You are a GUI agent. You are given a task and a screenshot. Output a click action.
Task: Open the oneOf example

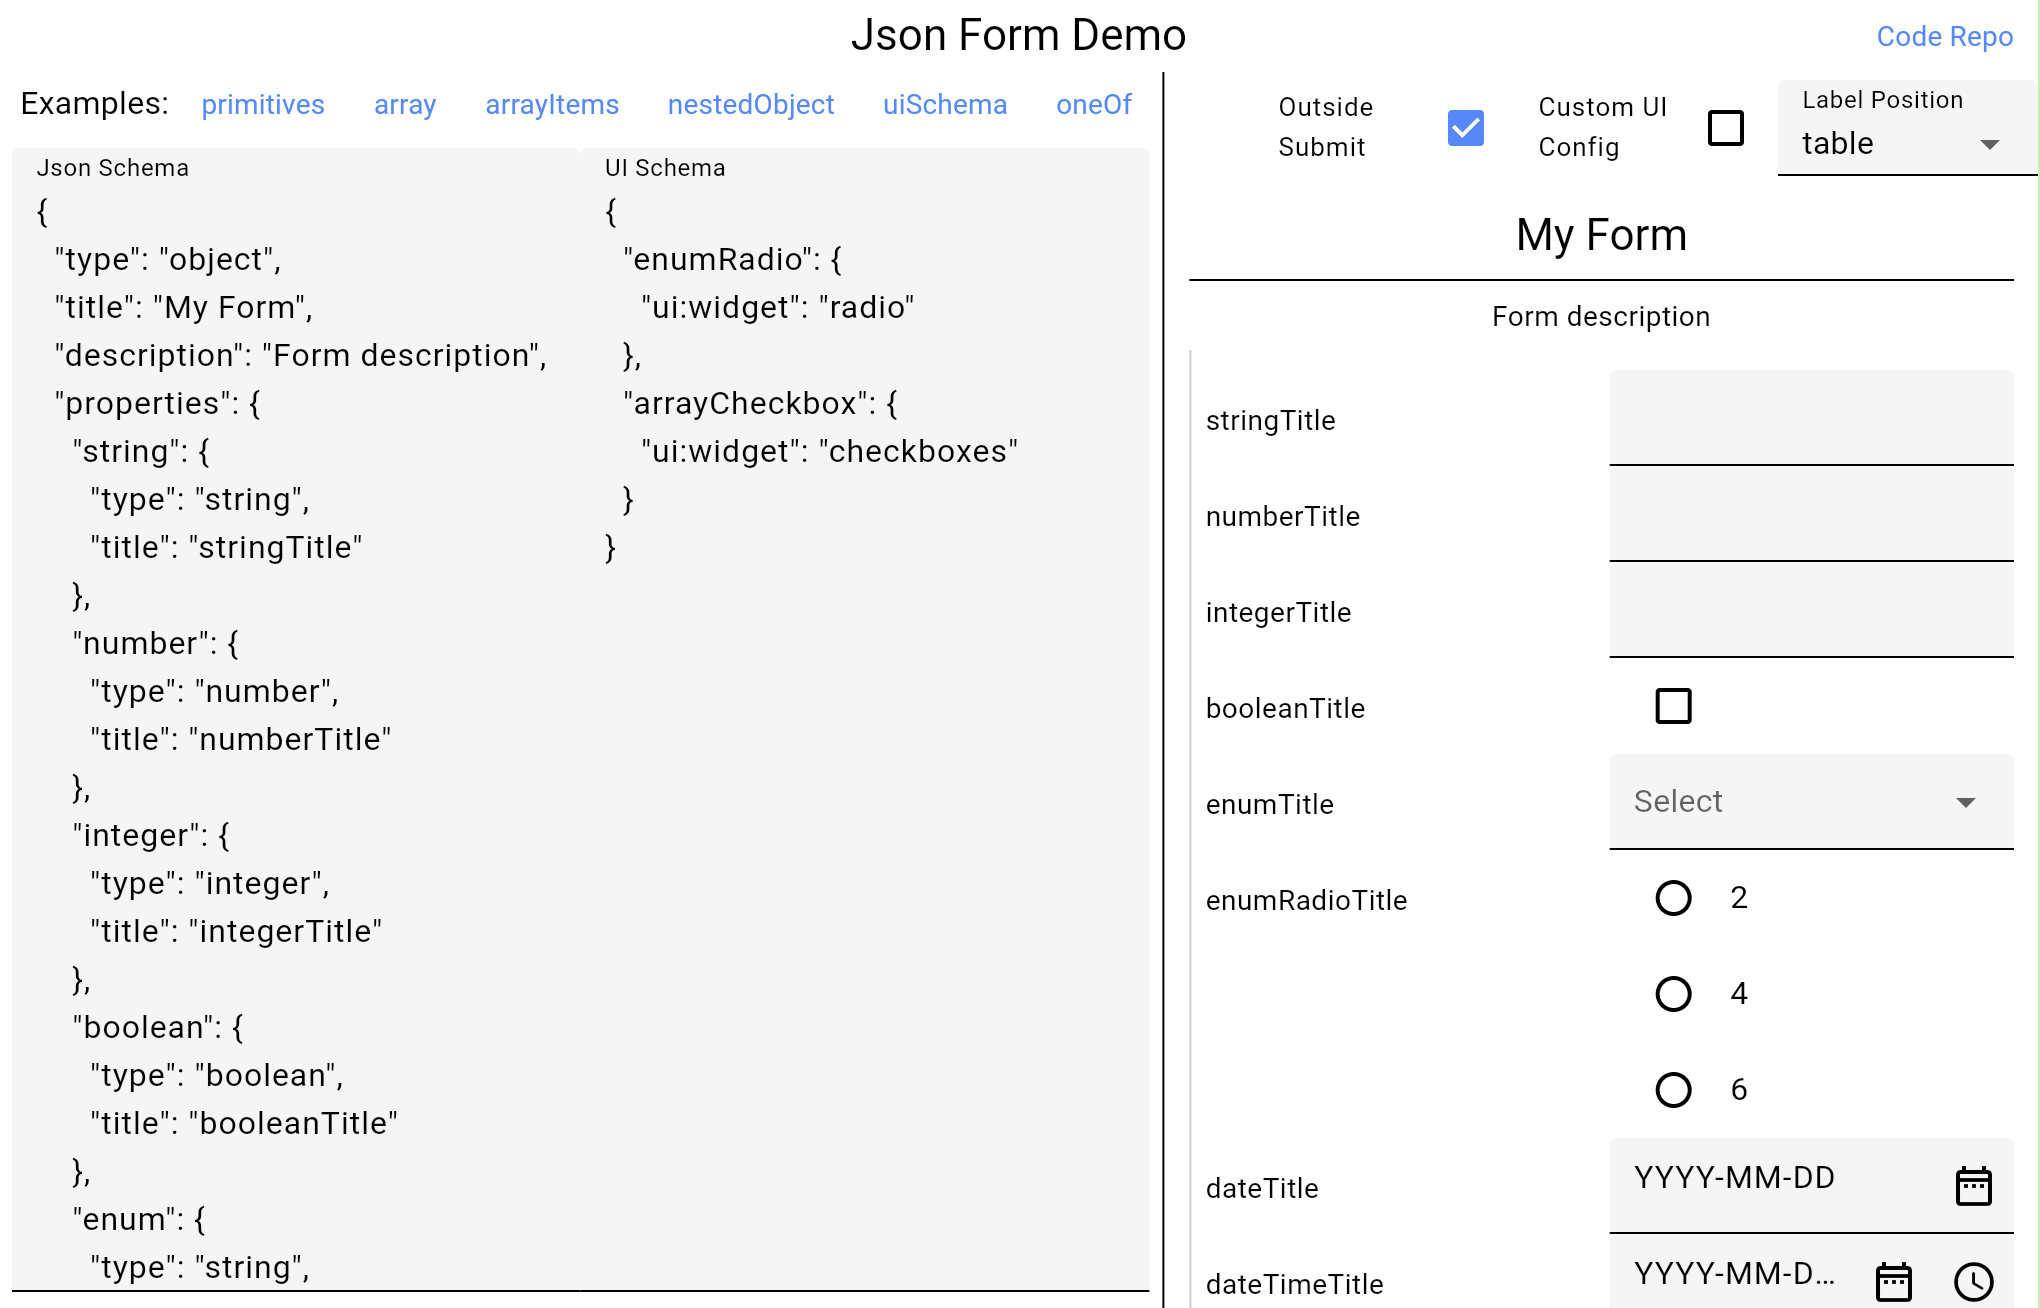click(1093, 105)
